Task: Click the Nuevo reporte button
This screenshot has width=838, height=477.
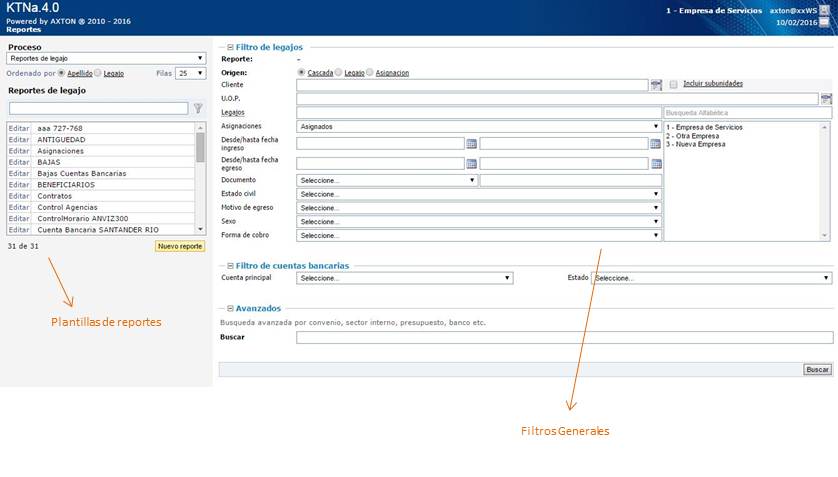Action: 180,245
